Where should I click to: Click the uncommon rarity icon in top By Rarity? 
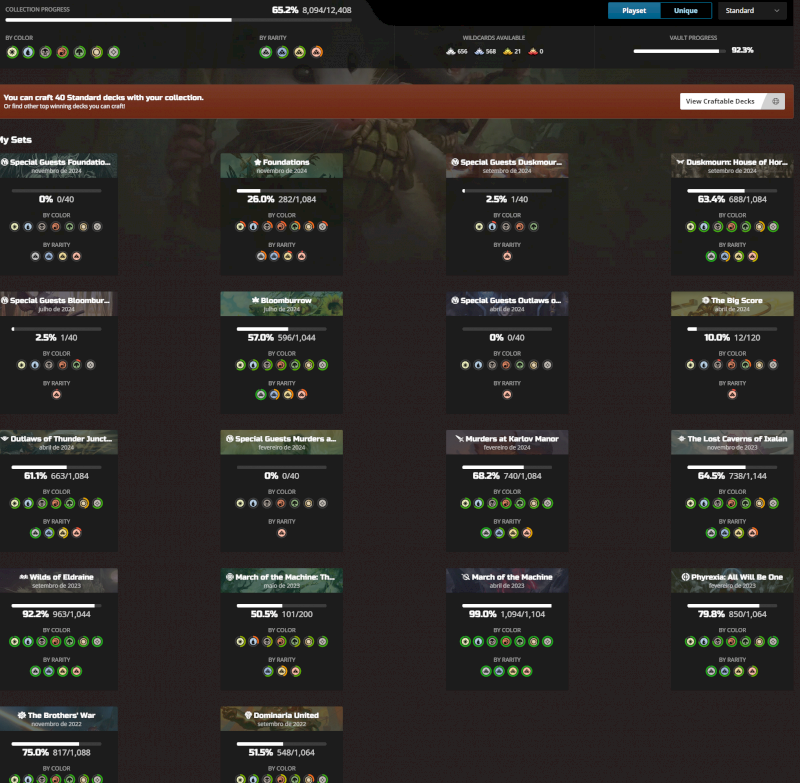(x=282, y=52)
